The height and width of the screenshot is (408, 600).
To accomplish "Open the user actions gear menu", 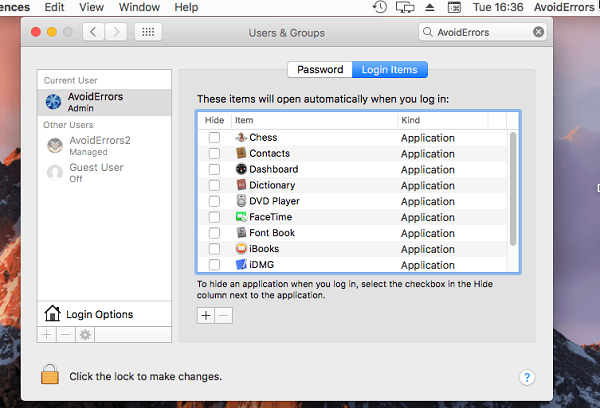I will coord(85,335).
